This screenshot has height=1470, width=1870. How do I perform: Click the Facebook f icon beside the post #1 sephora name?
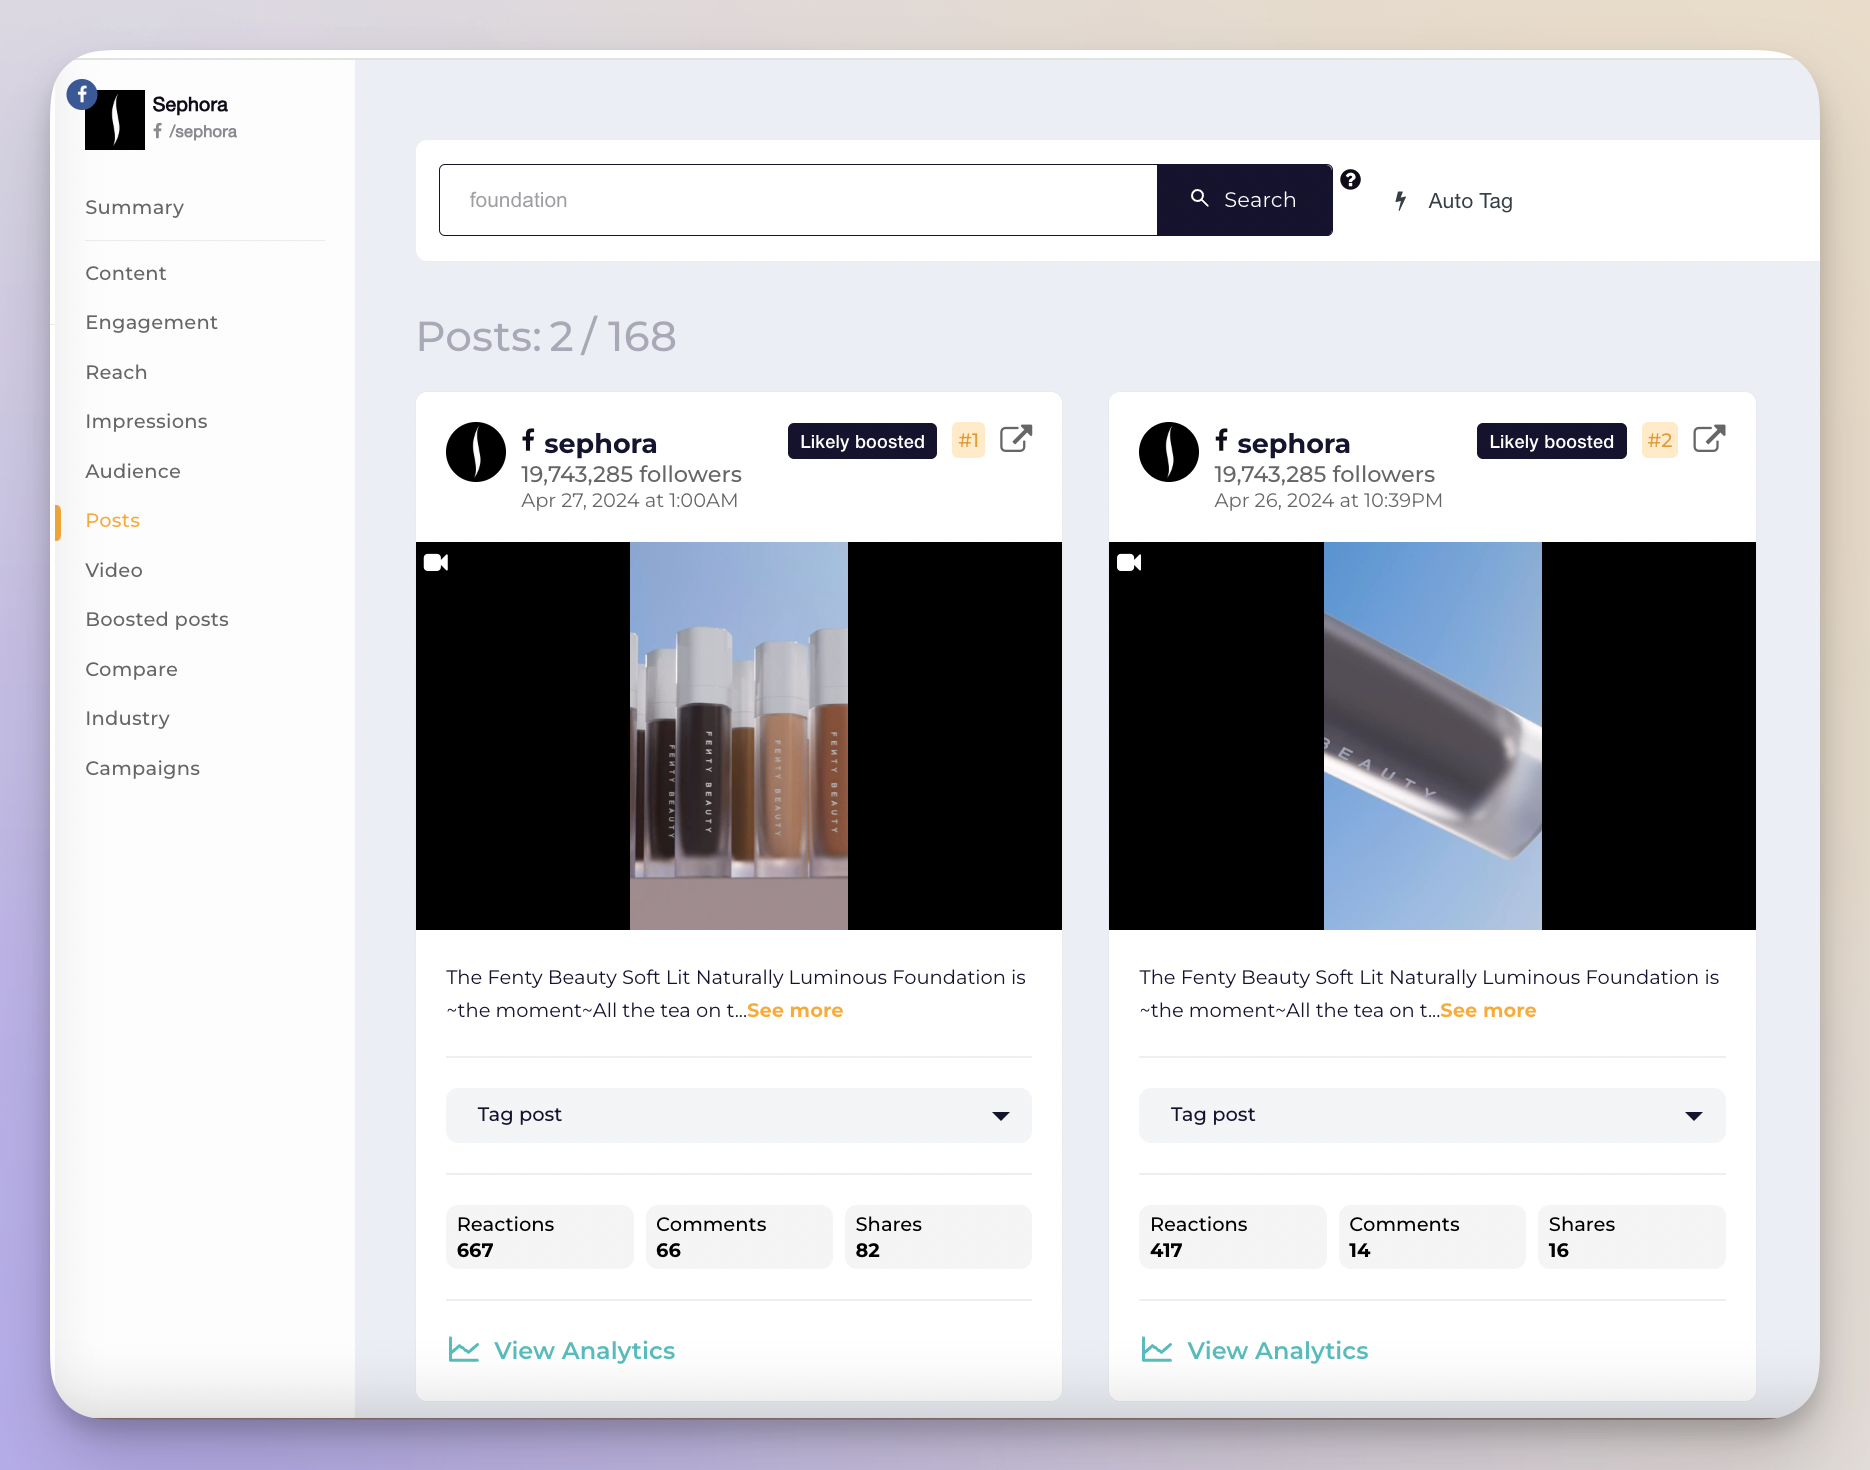(528, 440)
